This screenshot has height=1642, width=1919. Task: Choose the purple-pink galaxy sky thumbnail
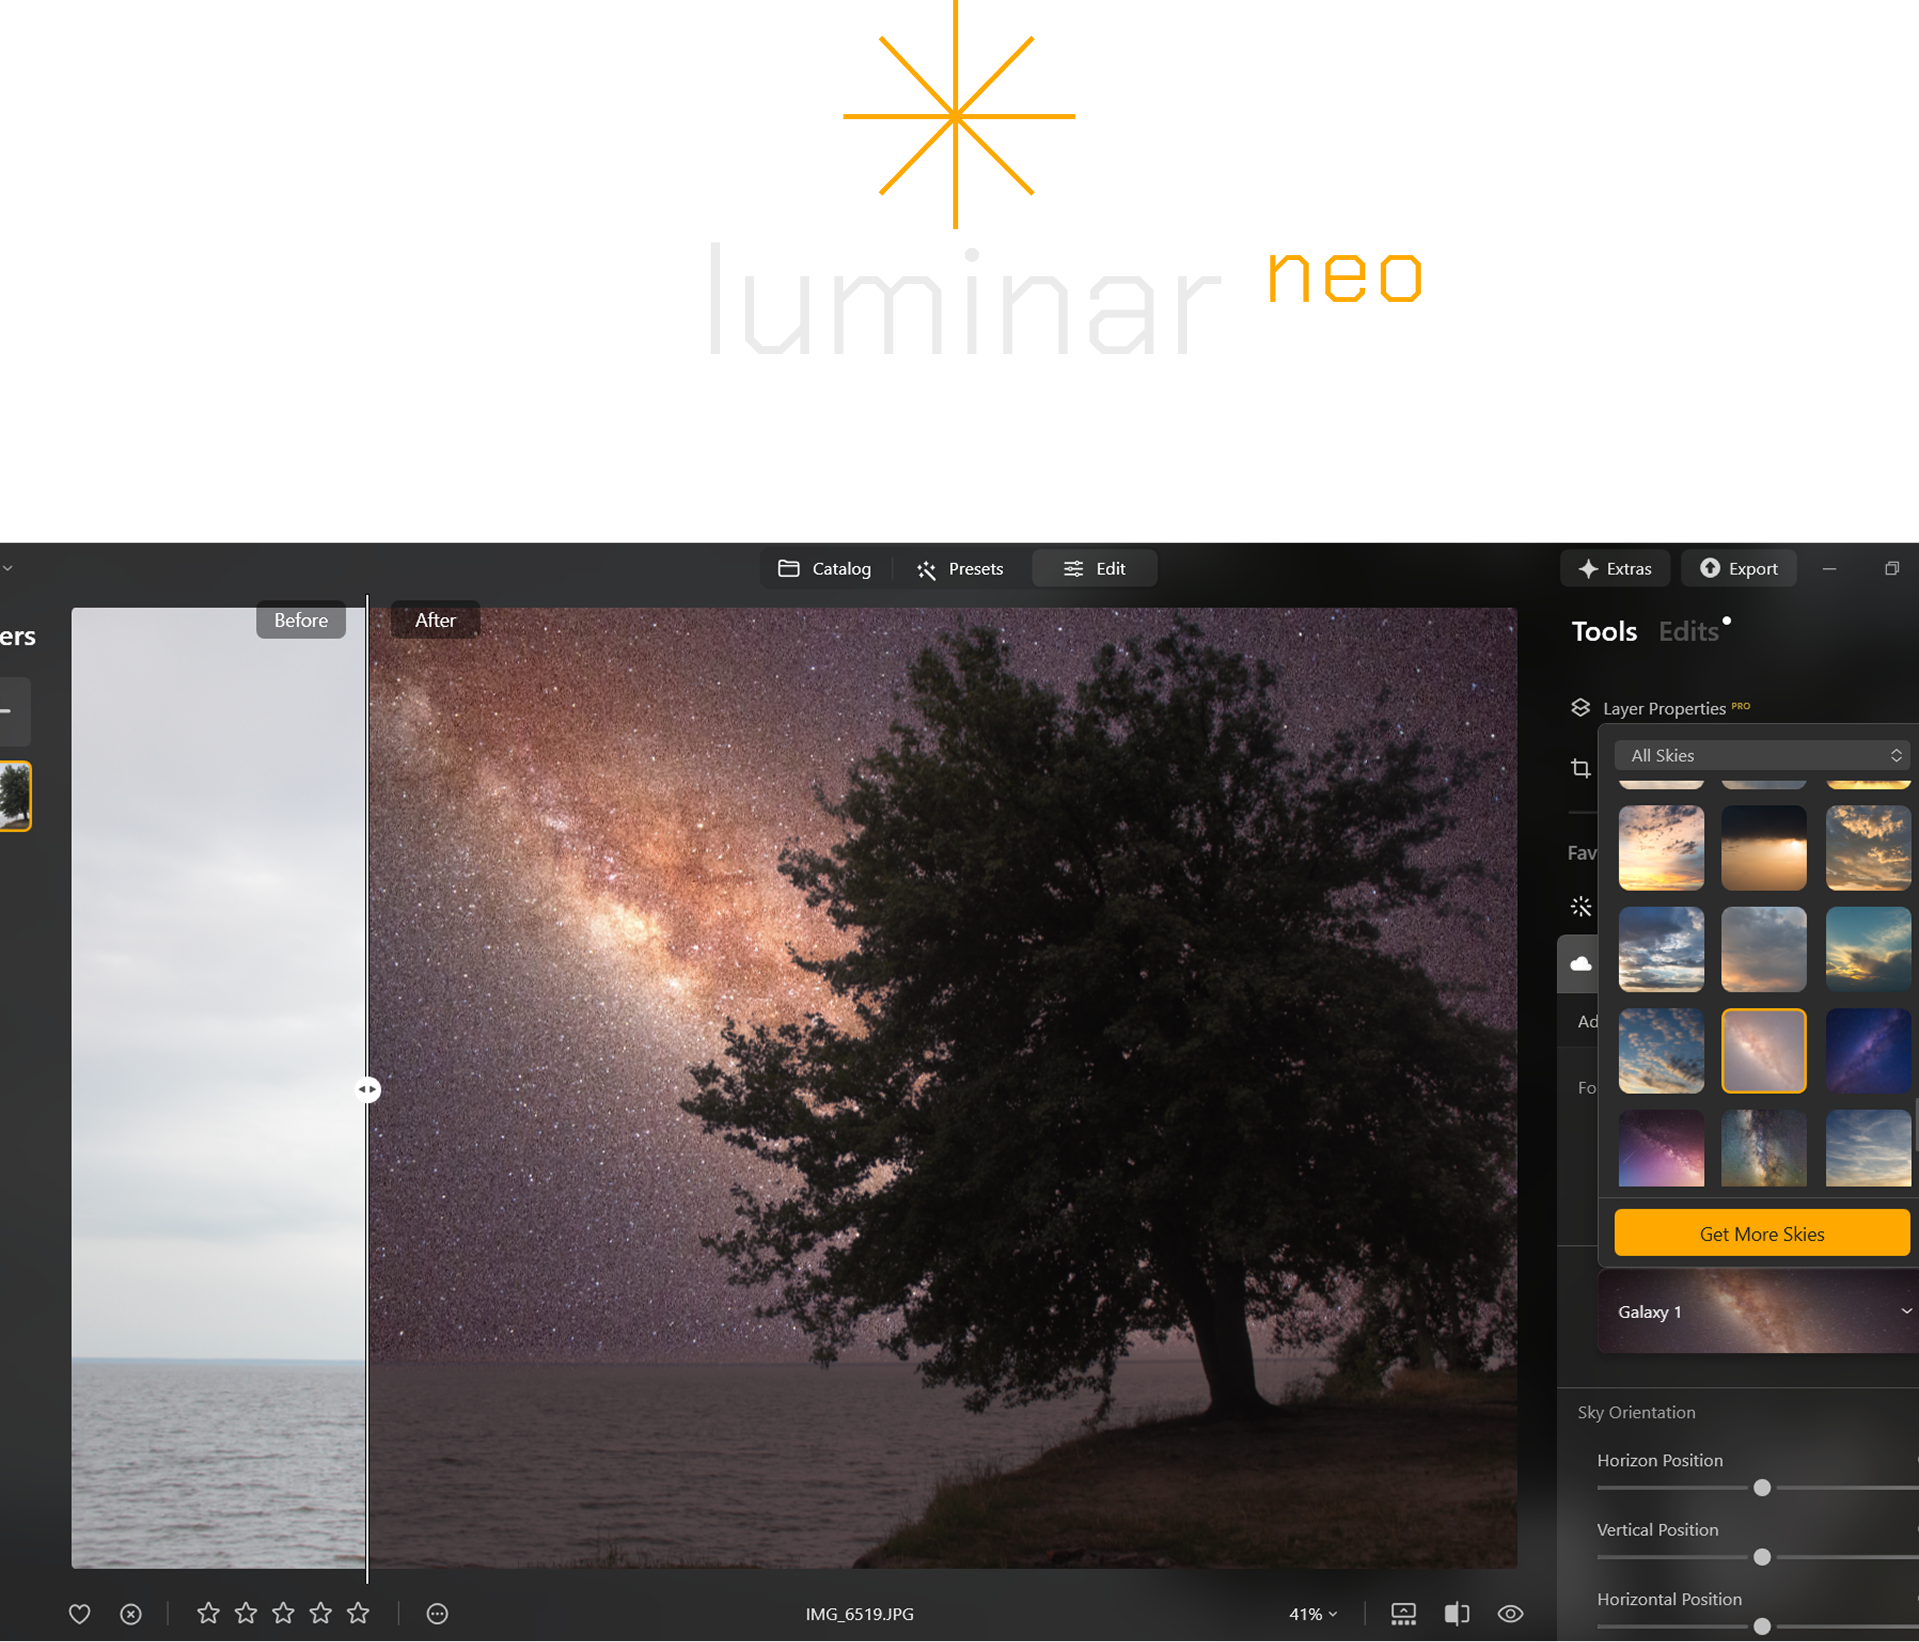pos(1661,1148)
